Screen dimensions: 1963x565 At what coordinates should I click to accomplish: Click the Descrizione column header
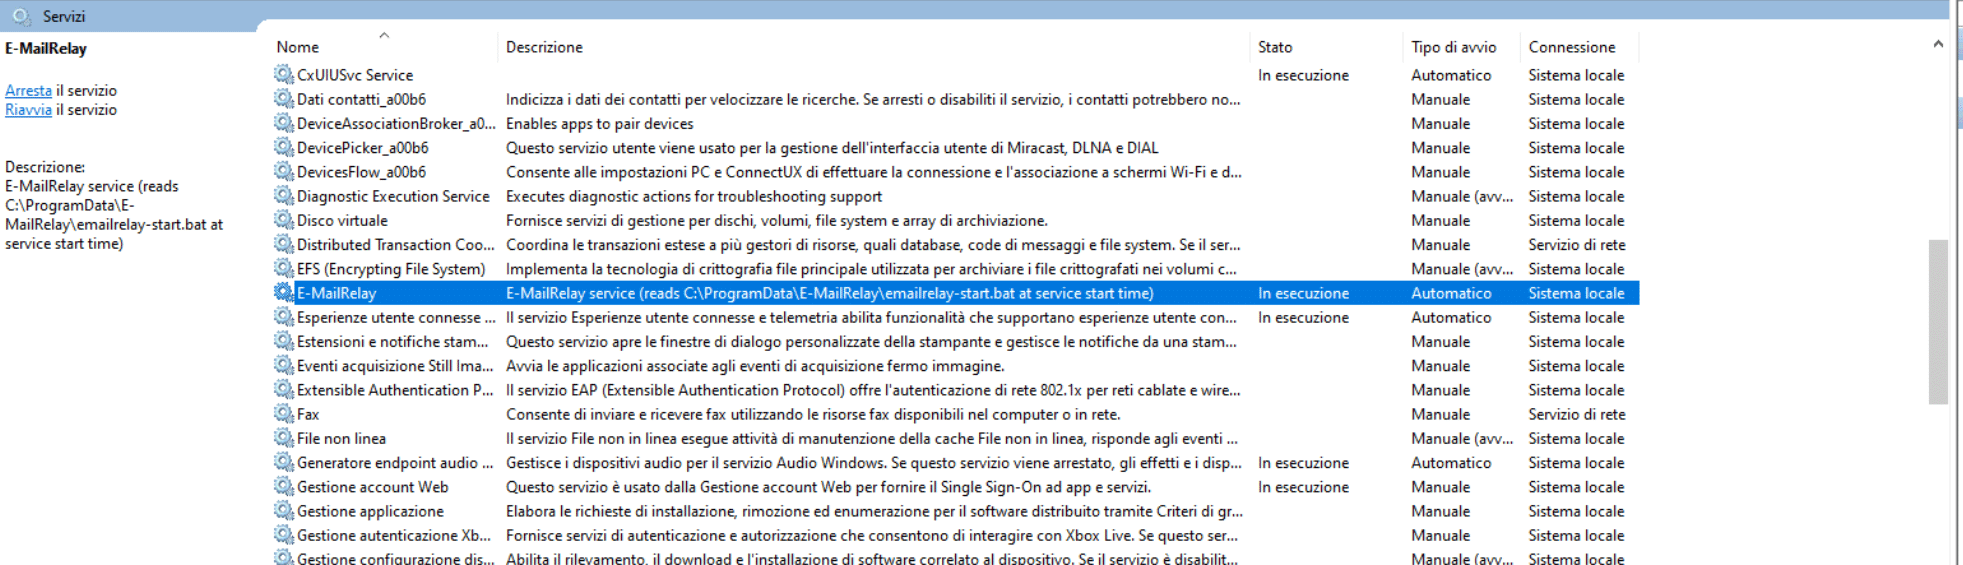(544, 47)
